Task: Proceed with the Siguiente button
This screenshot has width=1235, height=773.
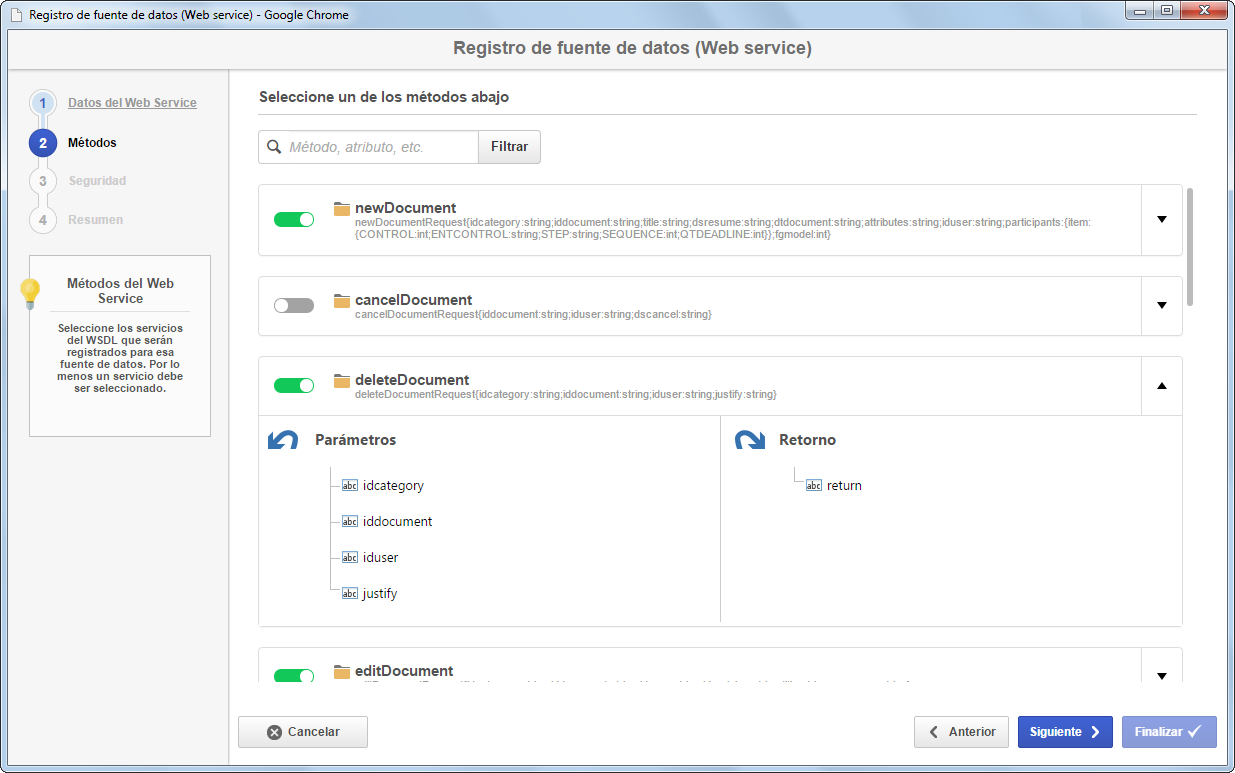Action: [x=1066, y=732]
